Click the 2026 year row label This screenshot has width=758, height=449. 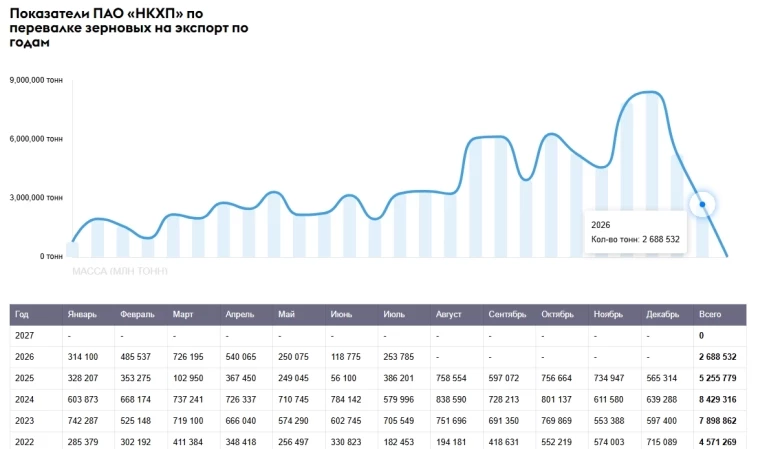[x=24, y=357]
